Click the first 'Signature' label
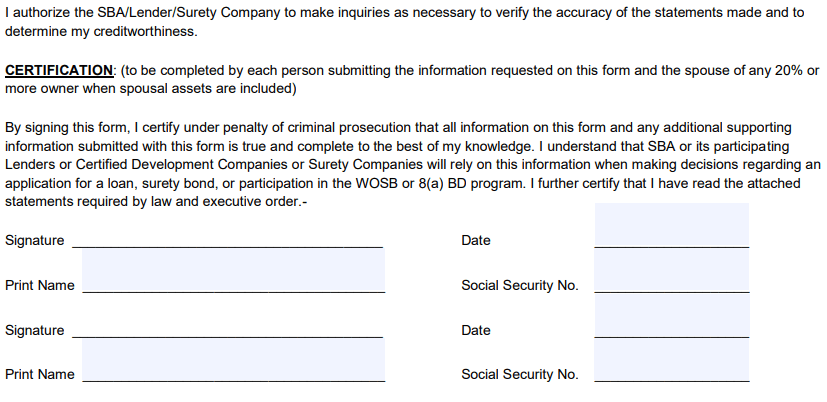 tap(35, 241)
